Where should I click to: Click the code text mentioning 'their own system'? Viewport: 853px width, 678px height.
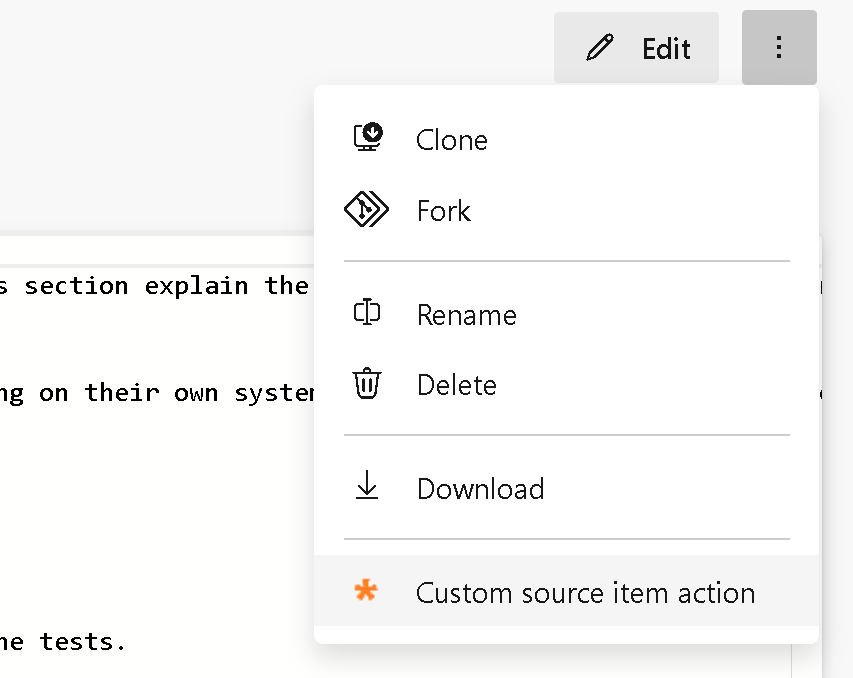pos(160,392)
